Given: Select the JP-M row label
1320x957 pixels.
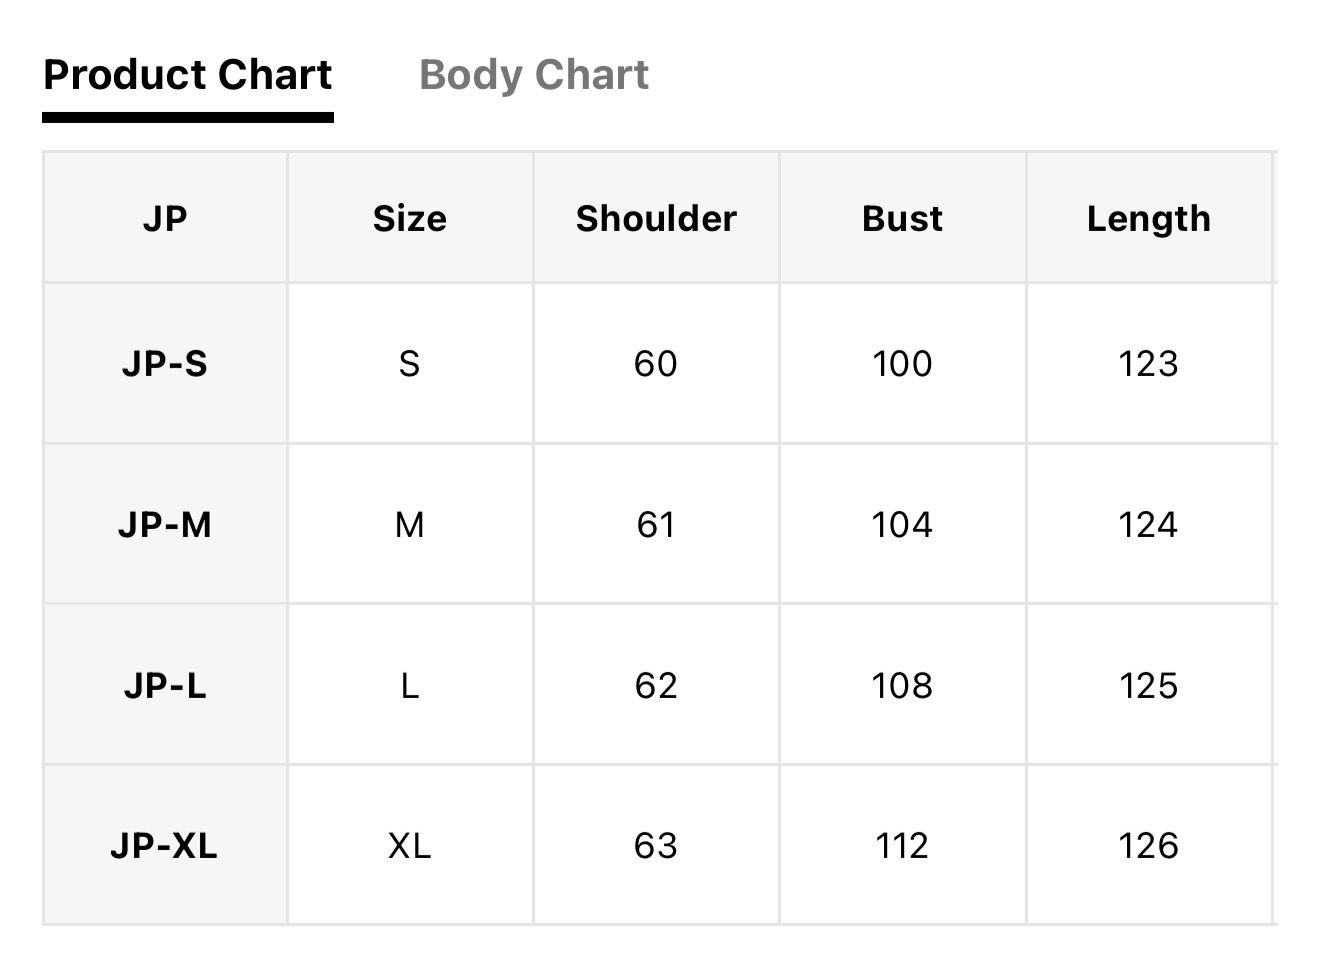Looking at the screenshot, I should point(165,524).
